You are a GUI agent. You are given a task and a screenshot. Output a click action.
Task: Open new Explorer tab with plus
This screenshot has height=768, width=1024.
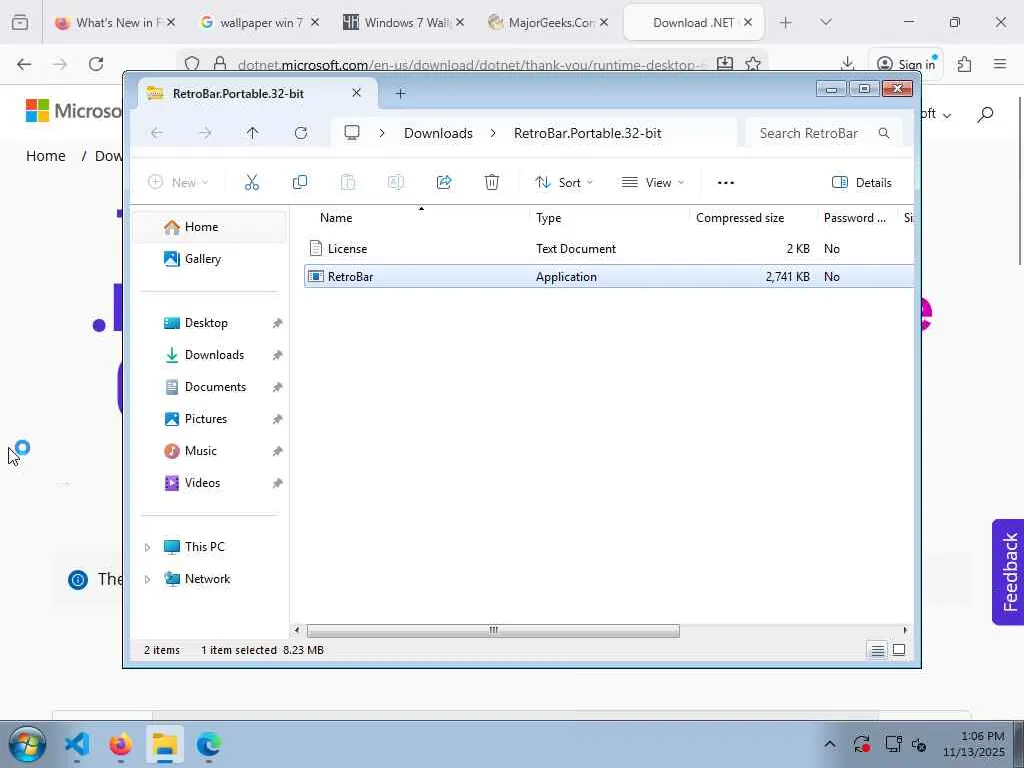click(400, 94)
